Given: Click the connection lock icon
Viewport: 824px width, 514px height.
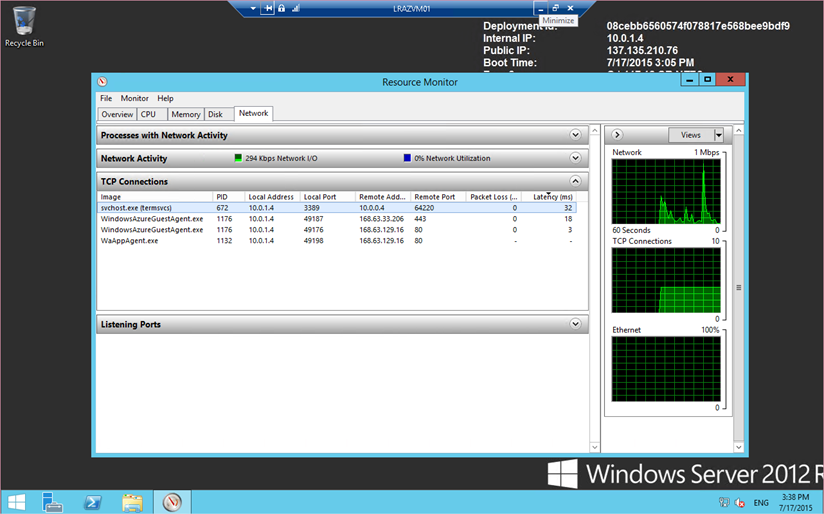Looking at the screenshot, I should [x=282, y=8].
